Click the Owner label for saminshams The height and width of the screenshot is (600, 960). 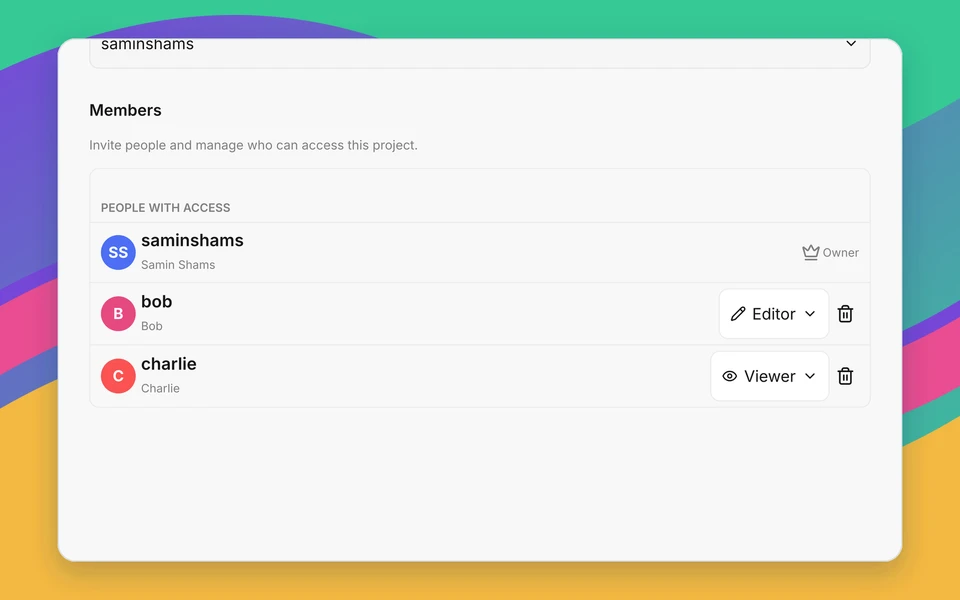point(841,252)
